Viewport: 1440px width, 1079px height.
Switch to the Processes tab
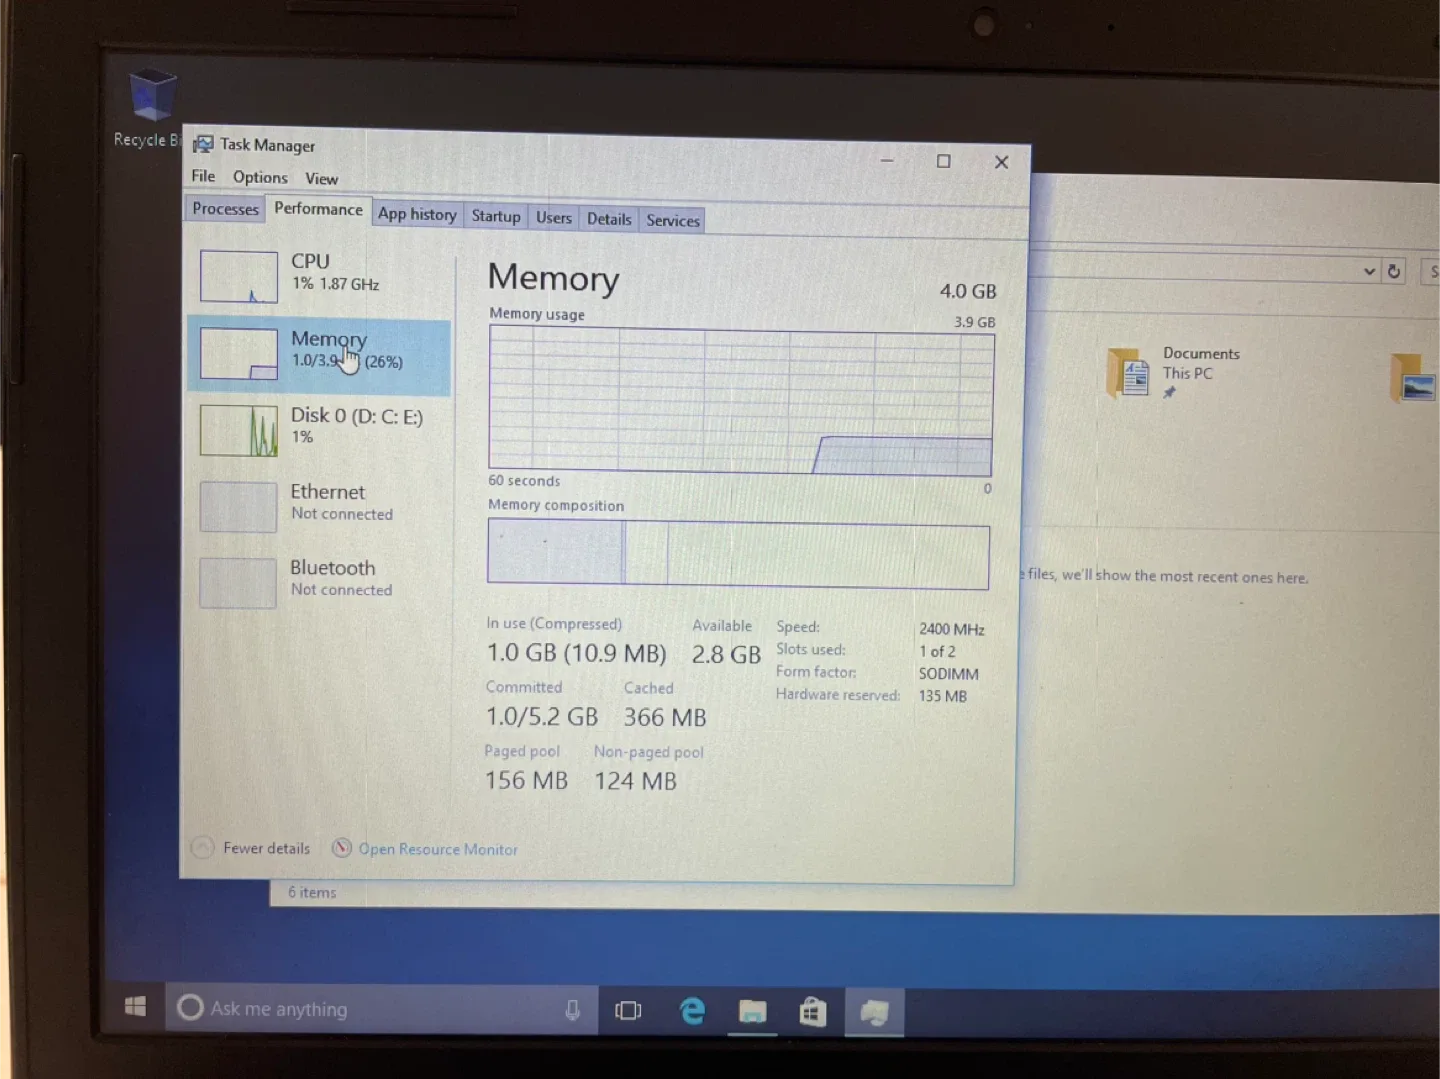(x=224, y=208)
